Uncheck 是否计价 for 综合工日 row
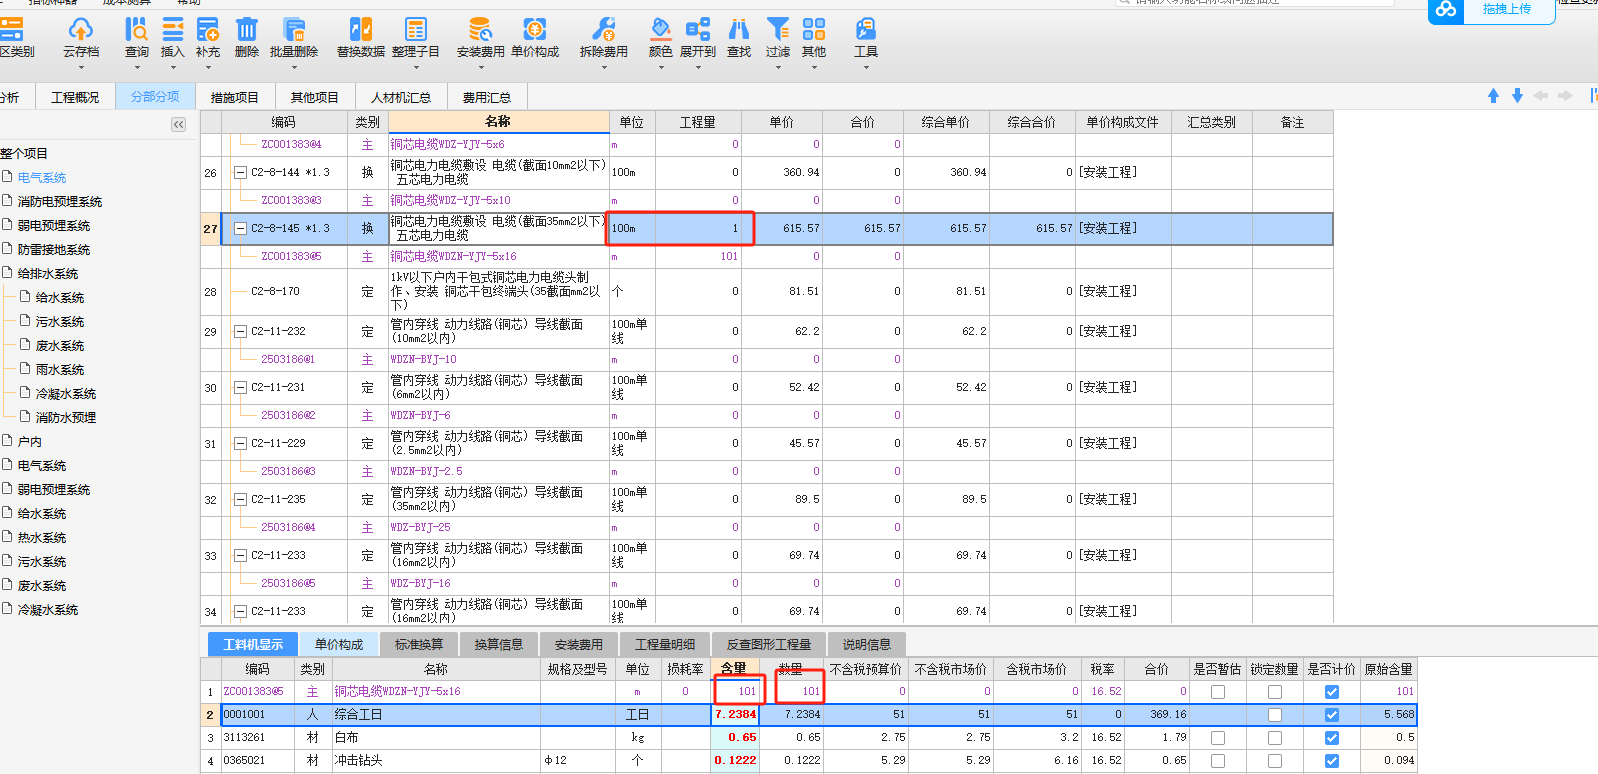This screenshot has height=774, width=1598. click(x=1332, y=715)
